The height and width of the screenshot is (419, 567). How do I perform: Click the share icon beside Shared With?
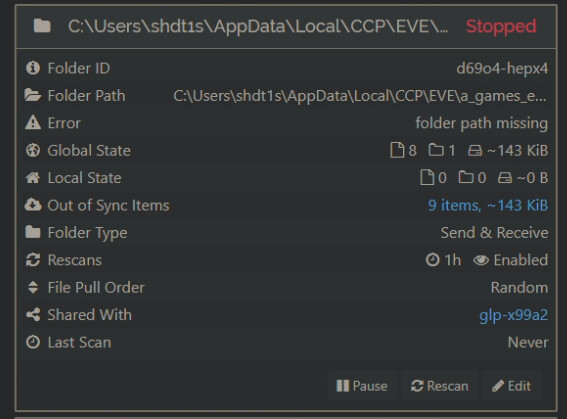click(x=33, y=315)
